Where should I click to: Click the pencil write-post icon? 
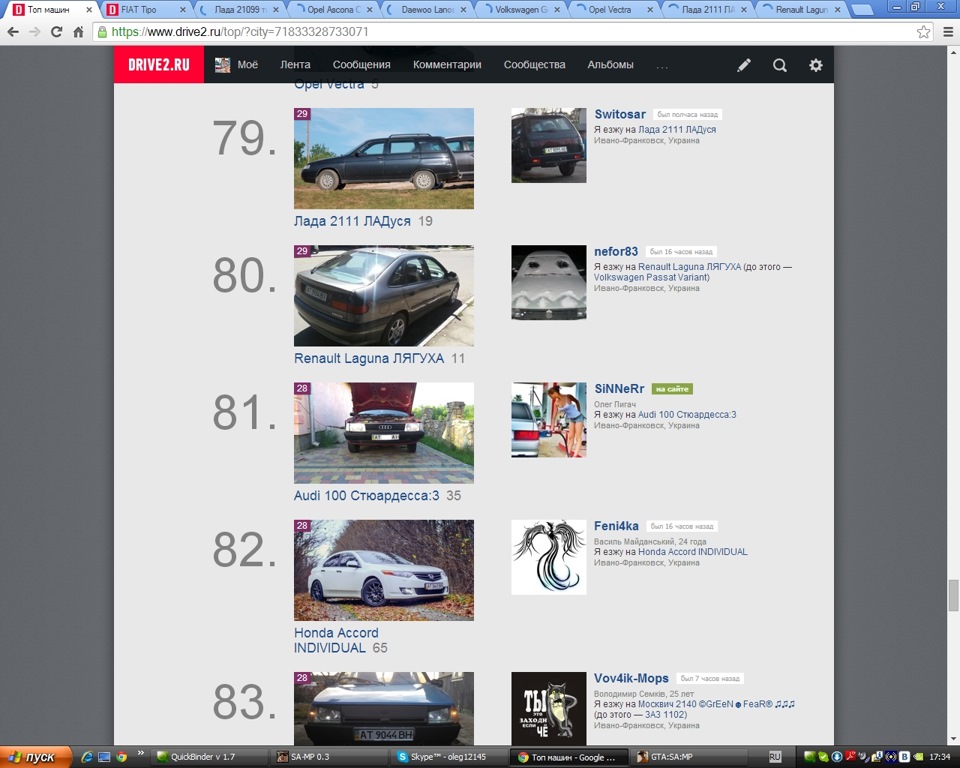tap(744, 65)
